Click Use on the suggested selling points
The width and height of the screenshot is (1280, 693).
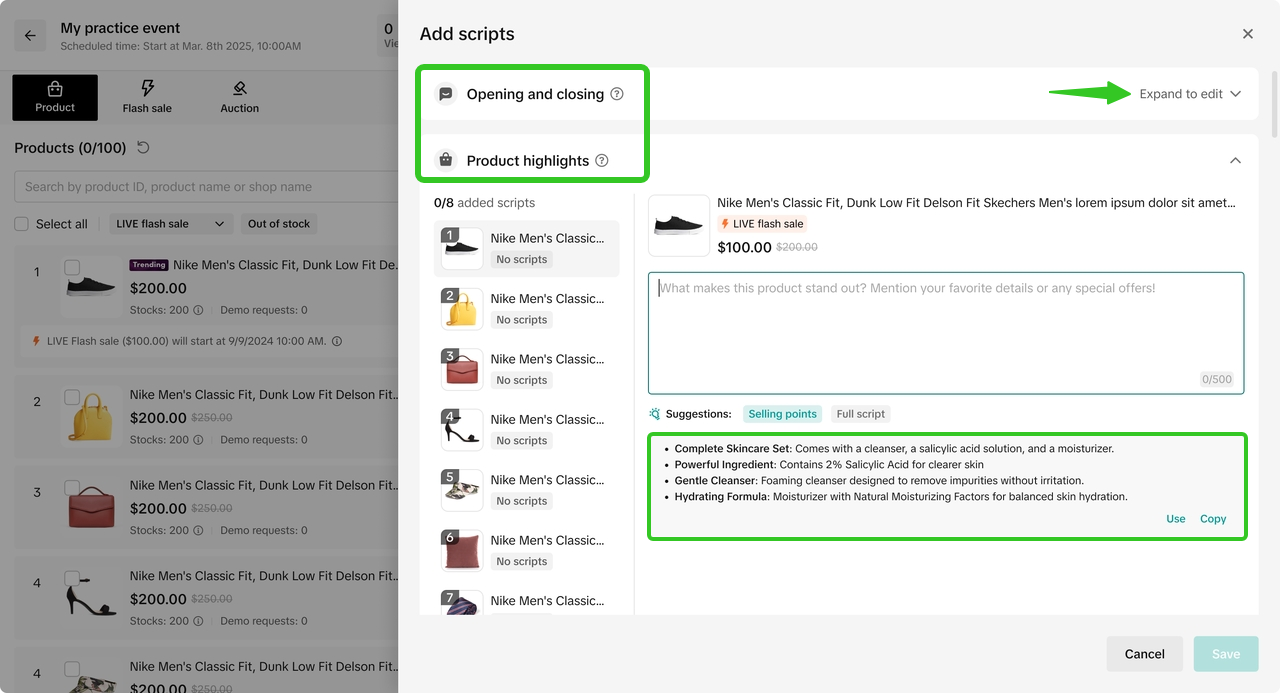(x=1175, y=519)
